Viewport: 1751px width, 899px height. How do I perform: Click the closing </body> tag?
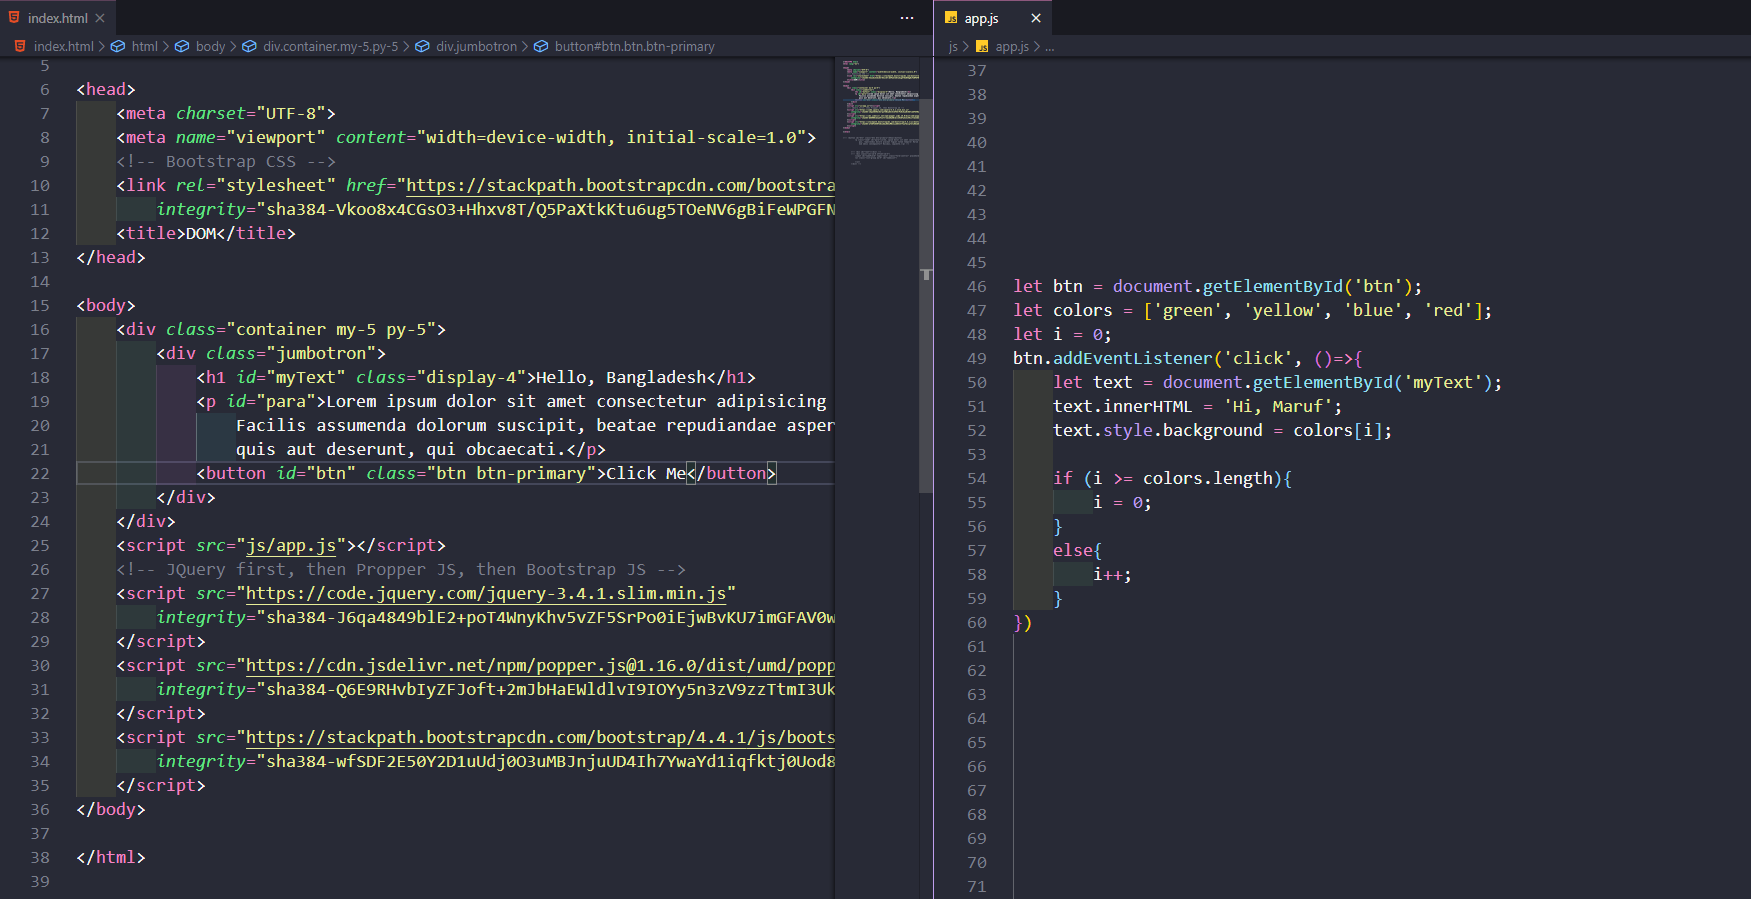tap(111, 809)
